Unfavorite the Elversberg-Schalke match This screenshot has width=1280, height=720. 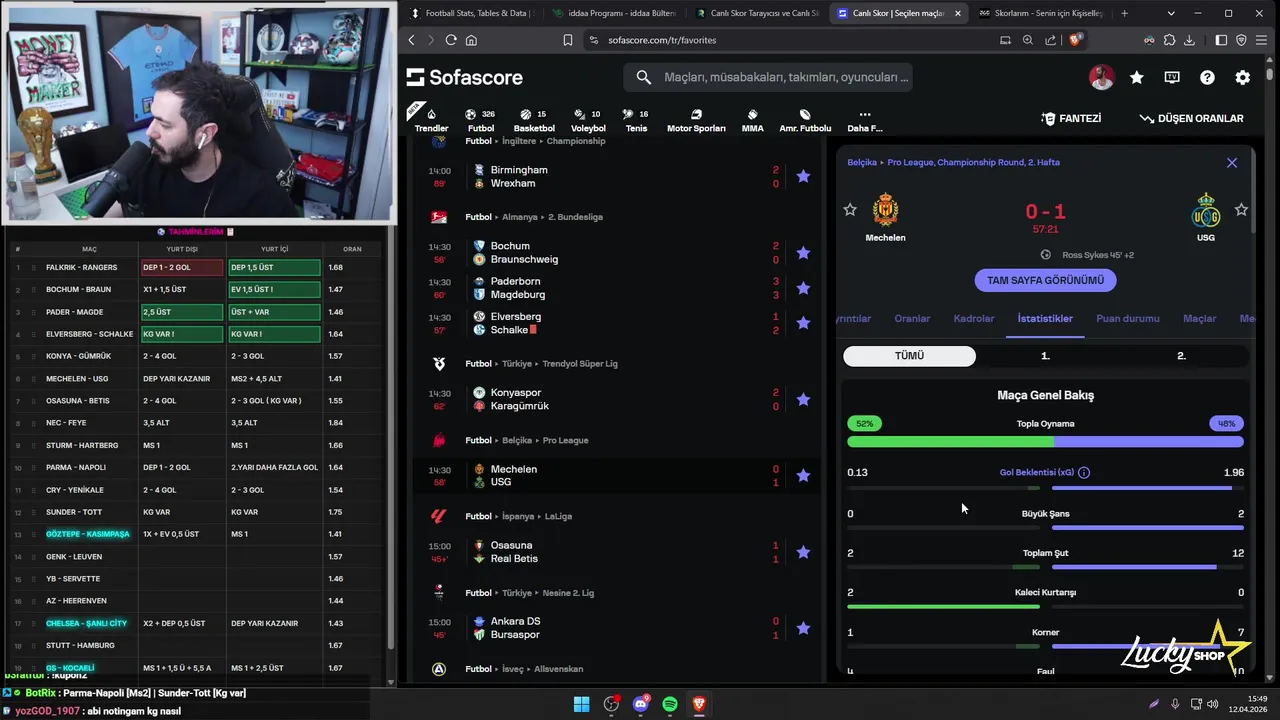coord(803,323)
